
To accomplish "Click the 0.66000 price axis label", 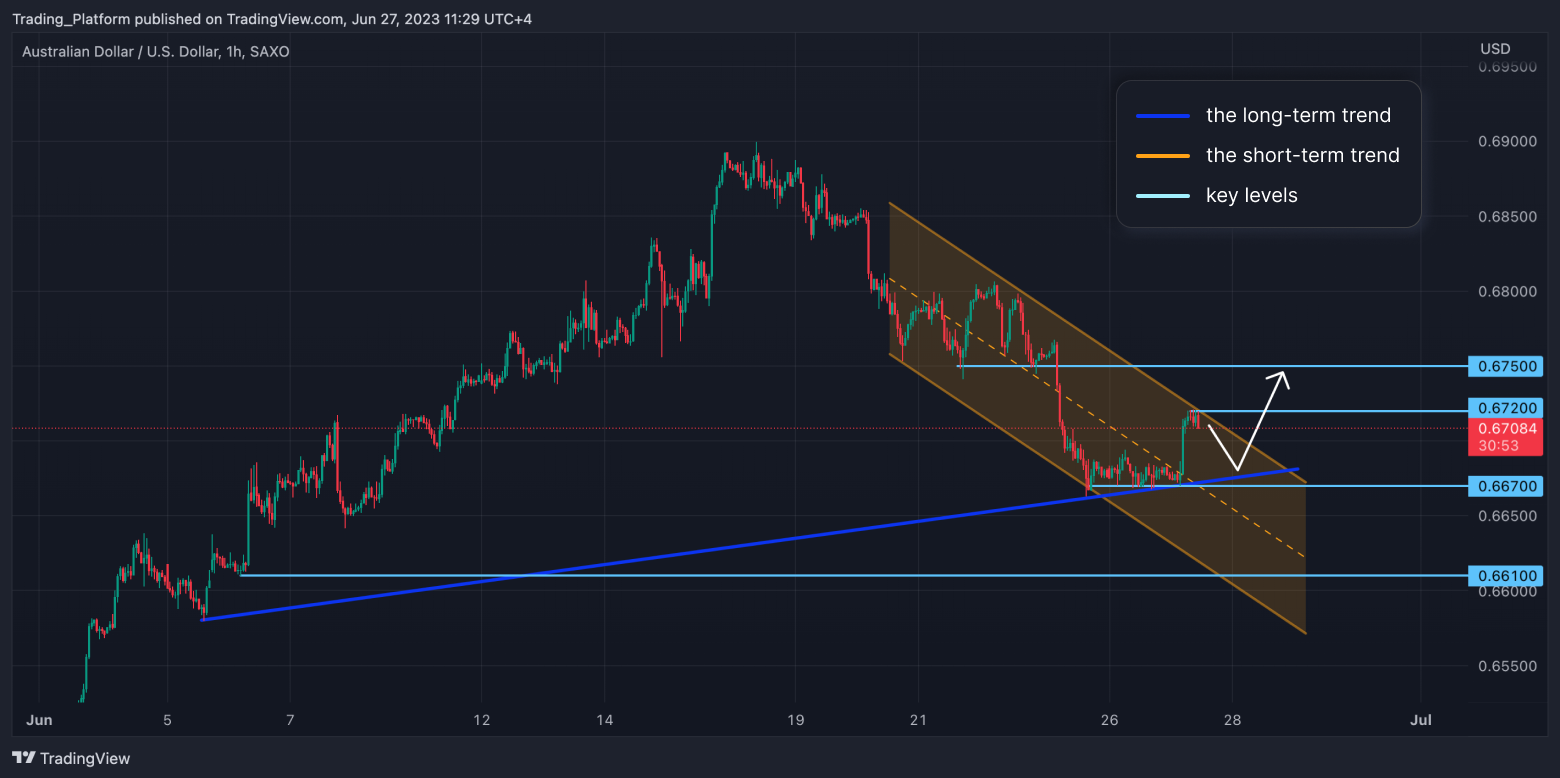I will point(1506,591).
